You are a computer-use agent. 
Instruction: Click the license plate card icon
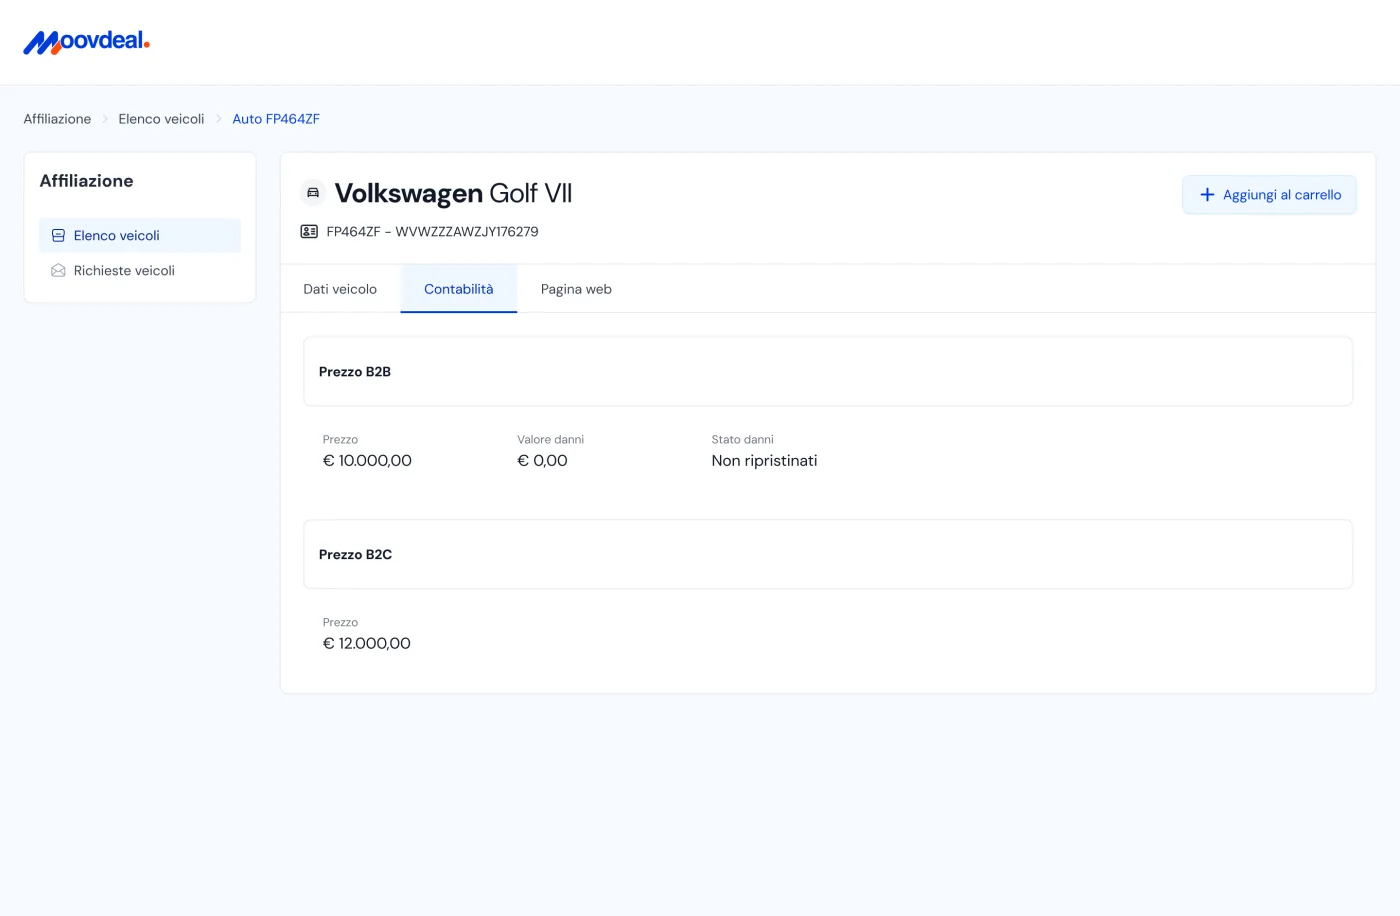point(309,232)
